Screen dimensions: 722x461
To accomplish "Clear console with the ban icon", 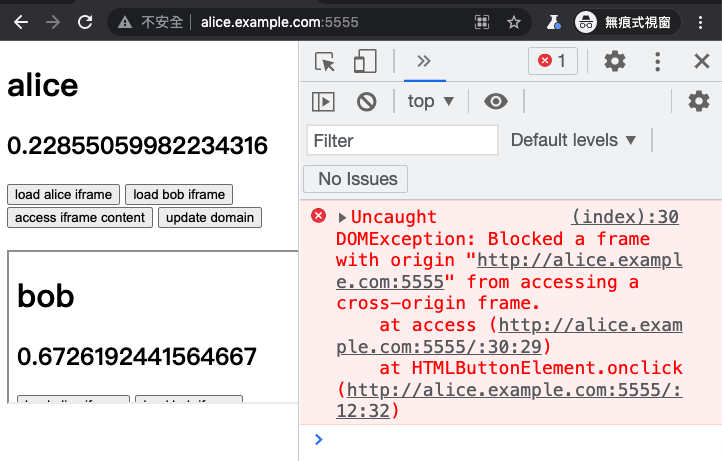I will coord(367,101).
